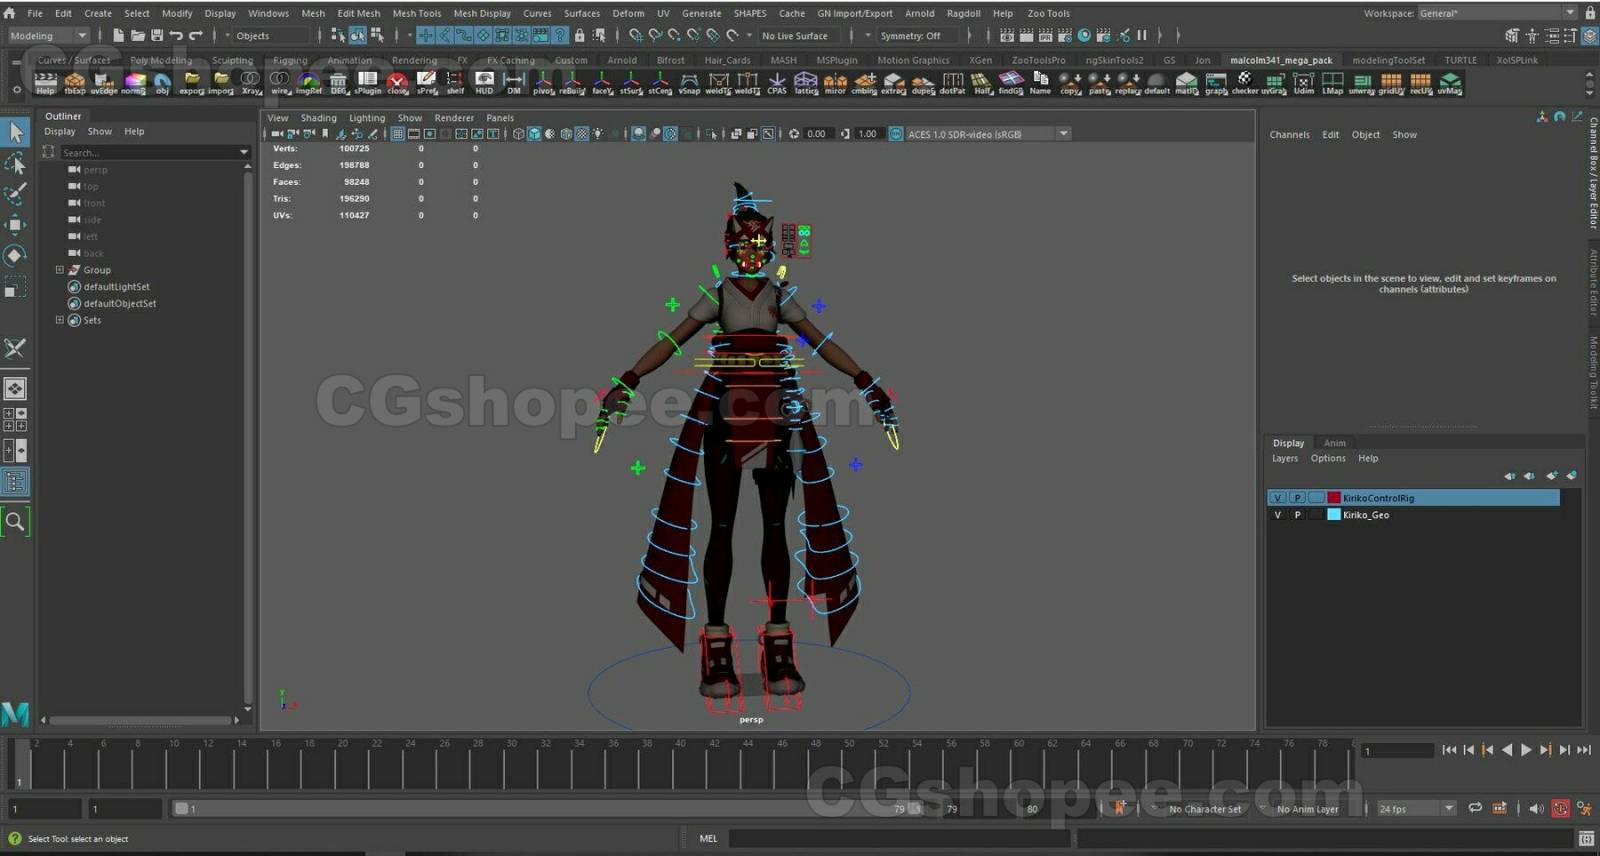Click the Save scene icon
Viewport: 1600px width, 856px height.
click(x=157, y=35)
